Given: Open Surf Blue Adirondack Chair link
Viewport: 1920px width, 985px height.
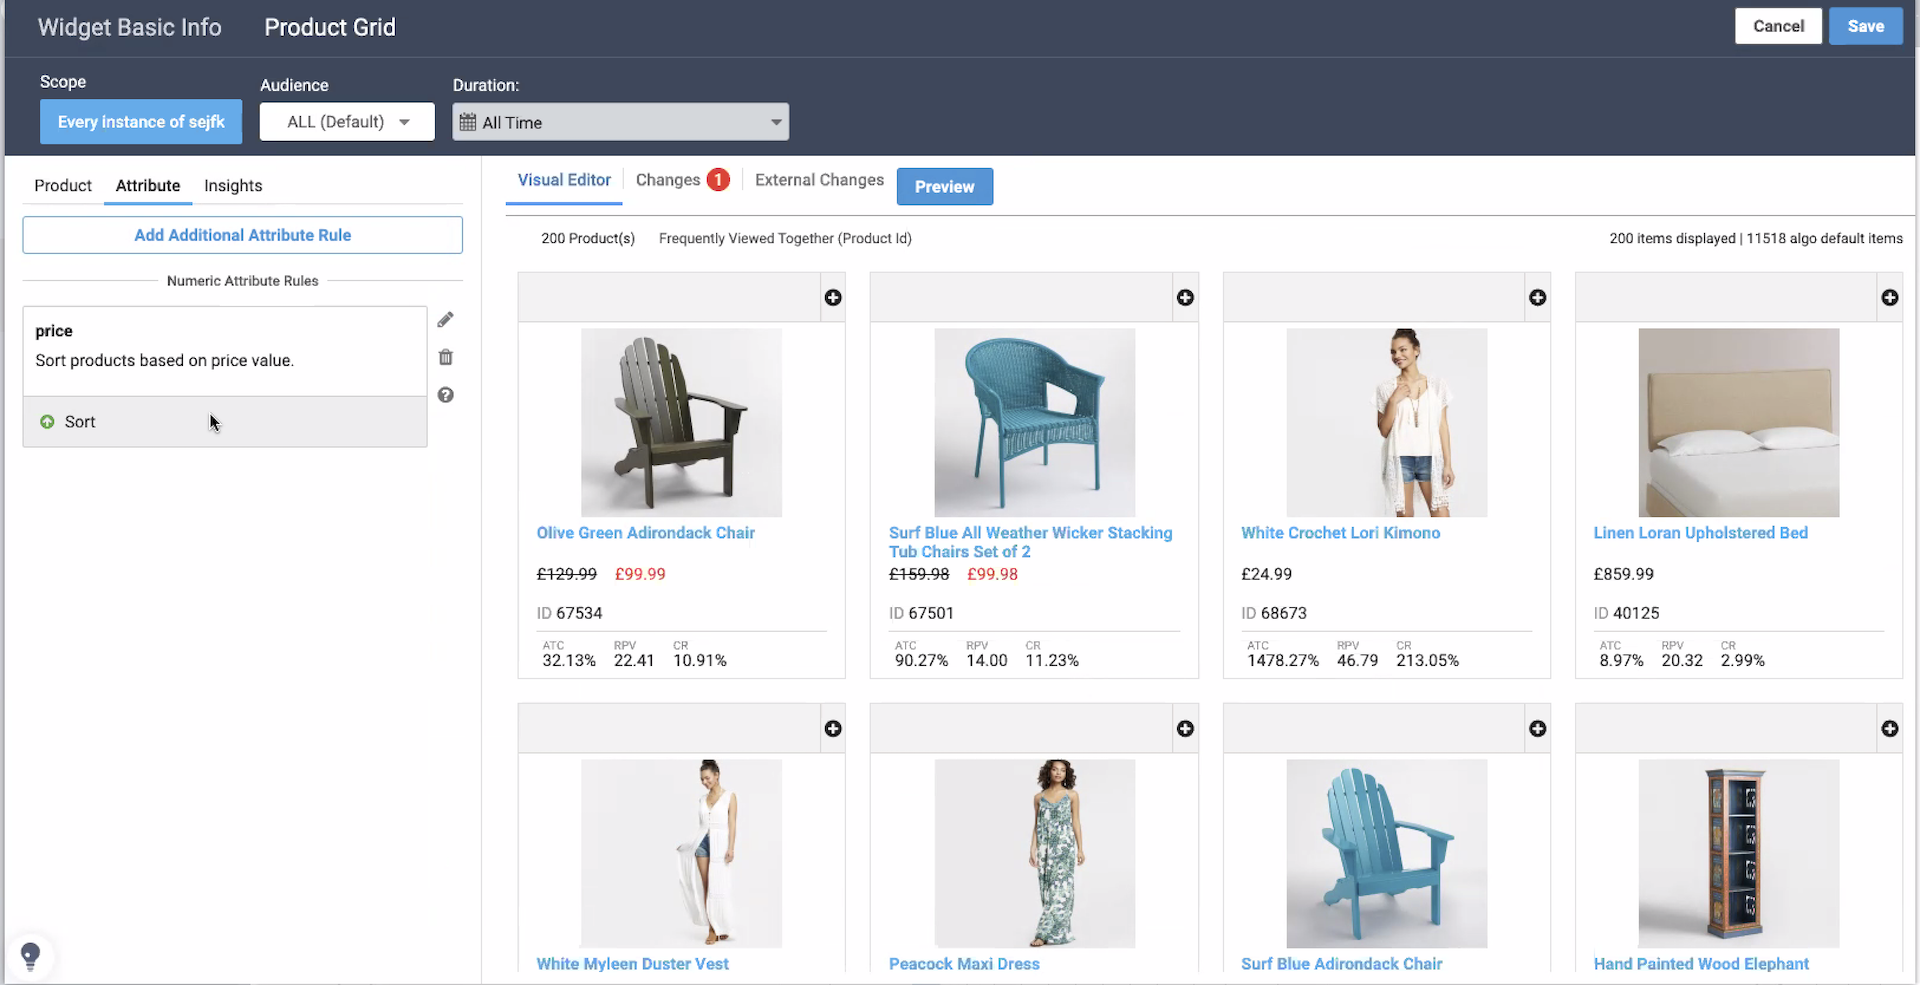Looking at the screenshot, I should click(x=1341, y=964).
